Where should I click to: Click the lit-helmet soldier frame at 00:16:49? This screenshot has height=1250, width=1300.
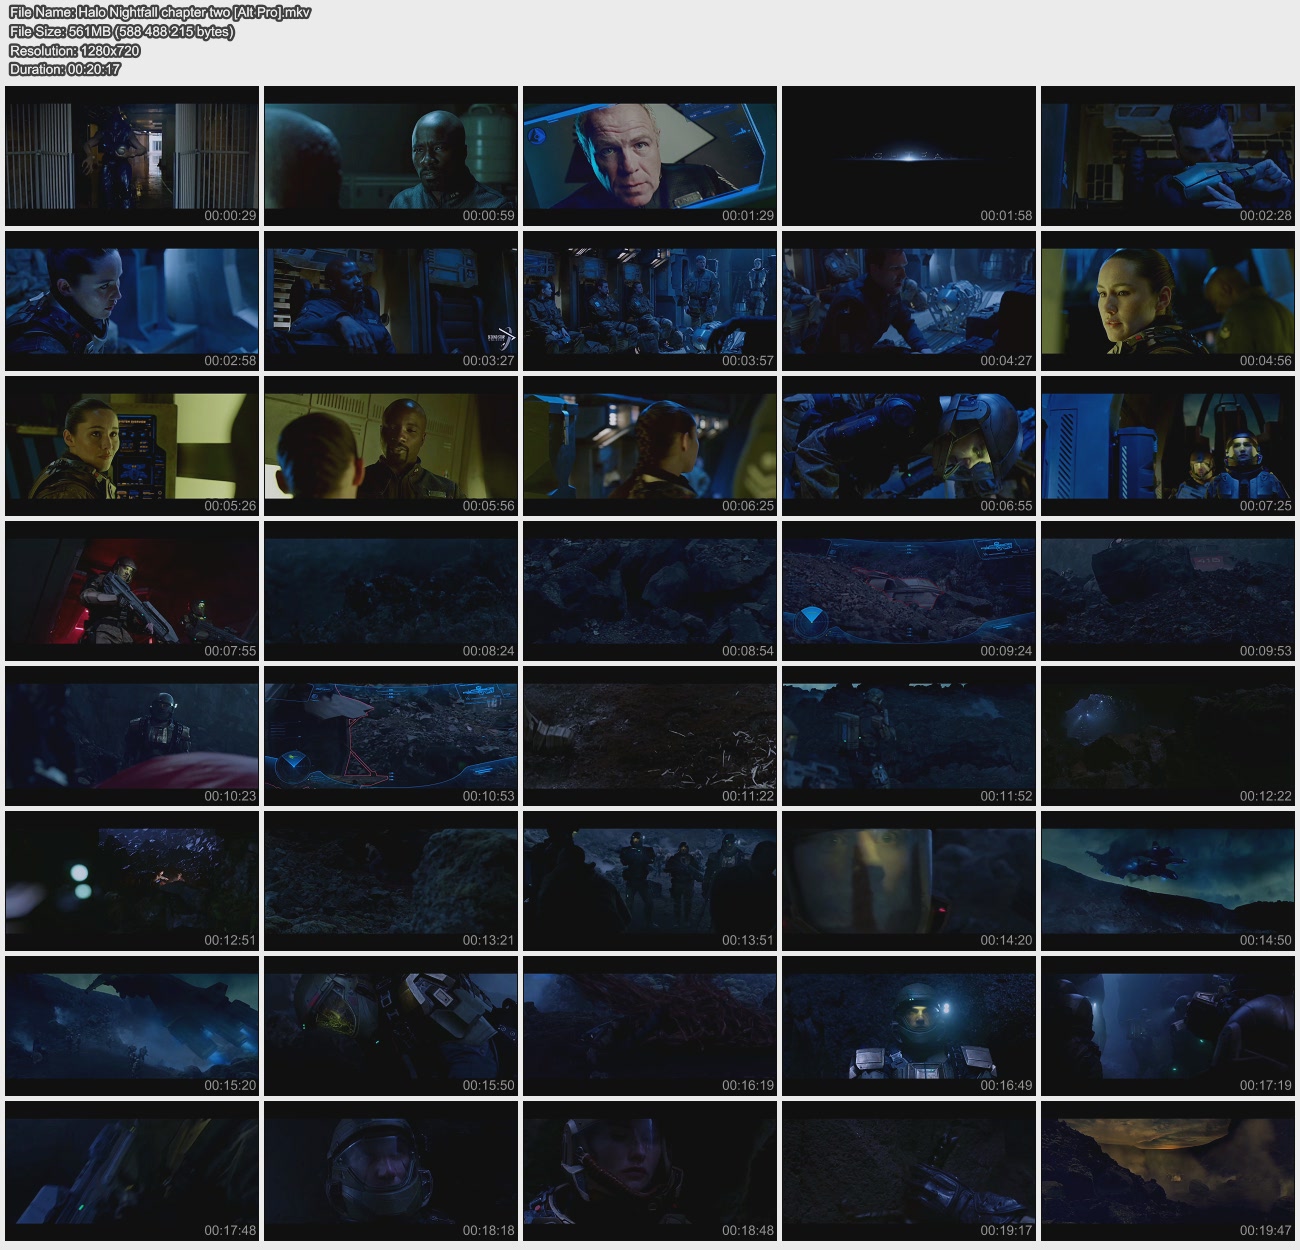[908, 1026]
